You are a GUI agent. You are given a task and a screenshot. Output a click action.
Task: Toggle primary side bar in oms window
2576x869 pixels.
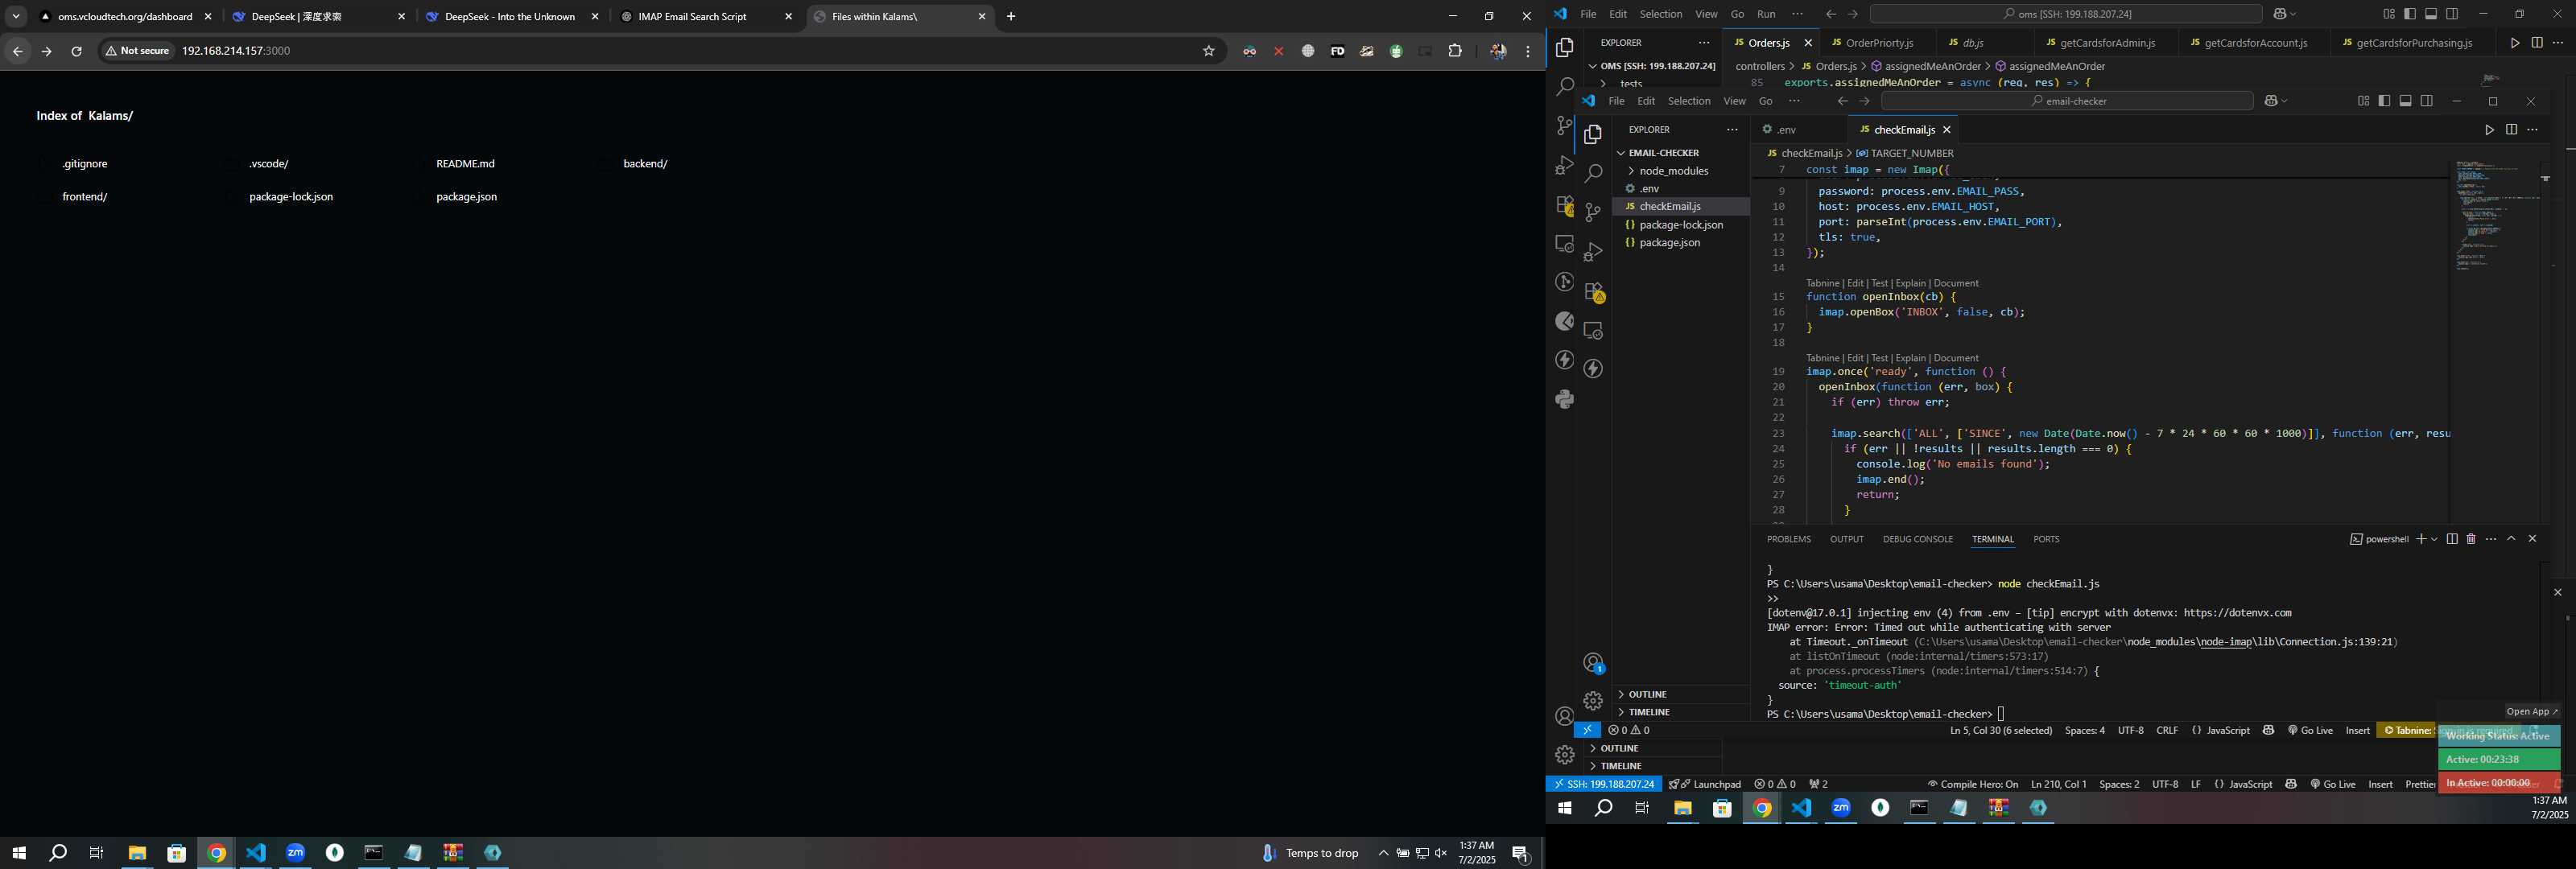pyautogui.click(x=2410, y=14)
